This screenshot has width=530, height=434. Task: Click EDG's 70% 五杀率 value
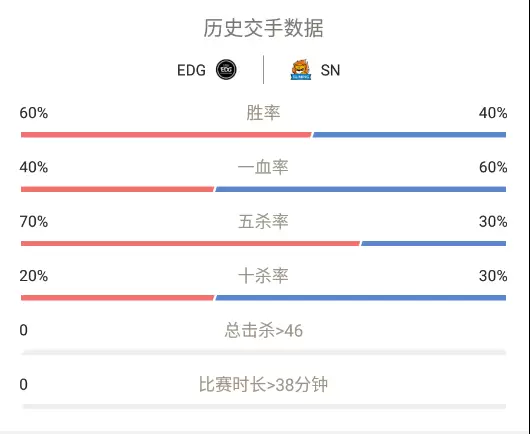coord(33,222)
